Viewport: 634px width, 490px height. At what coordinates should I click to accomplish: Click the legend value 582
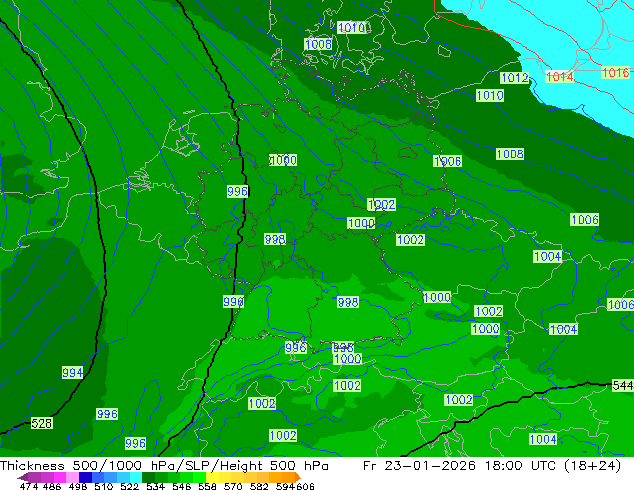click(259, 486)
